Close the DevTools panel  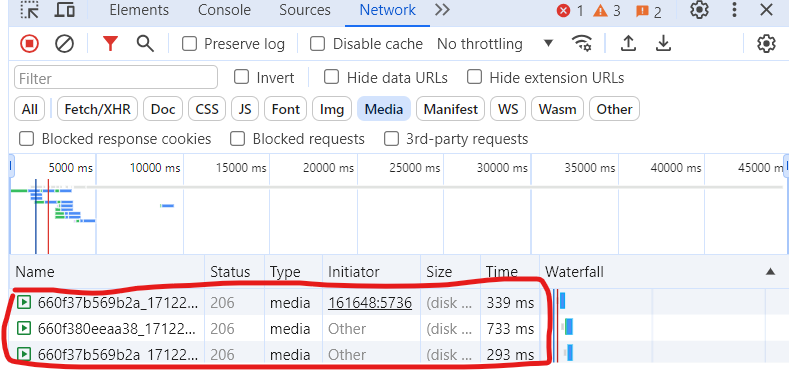point(766,10)
